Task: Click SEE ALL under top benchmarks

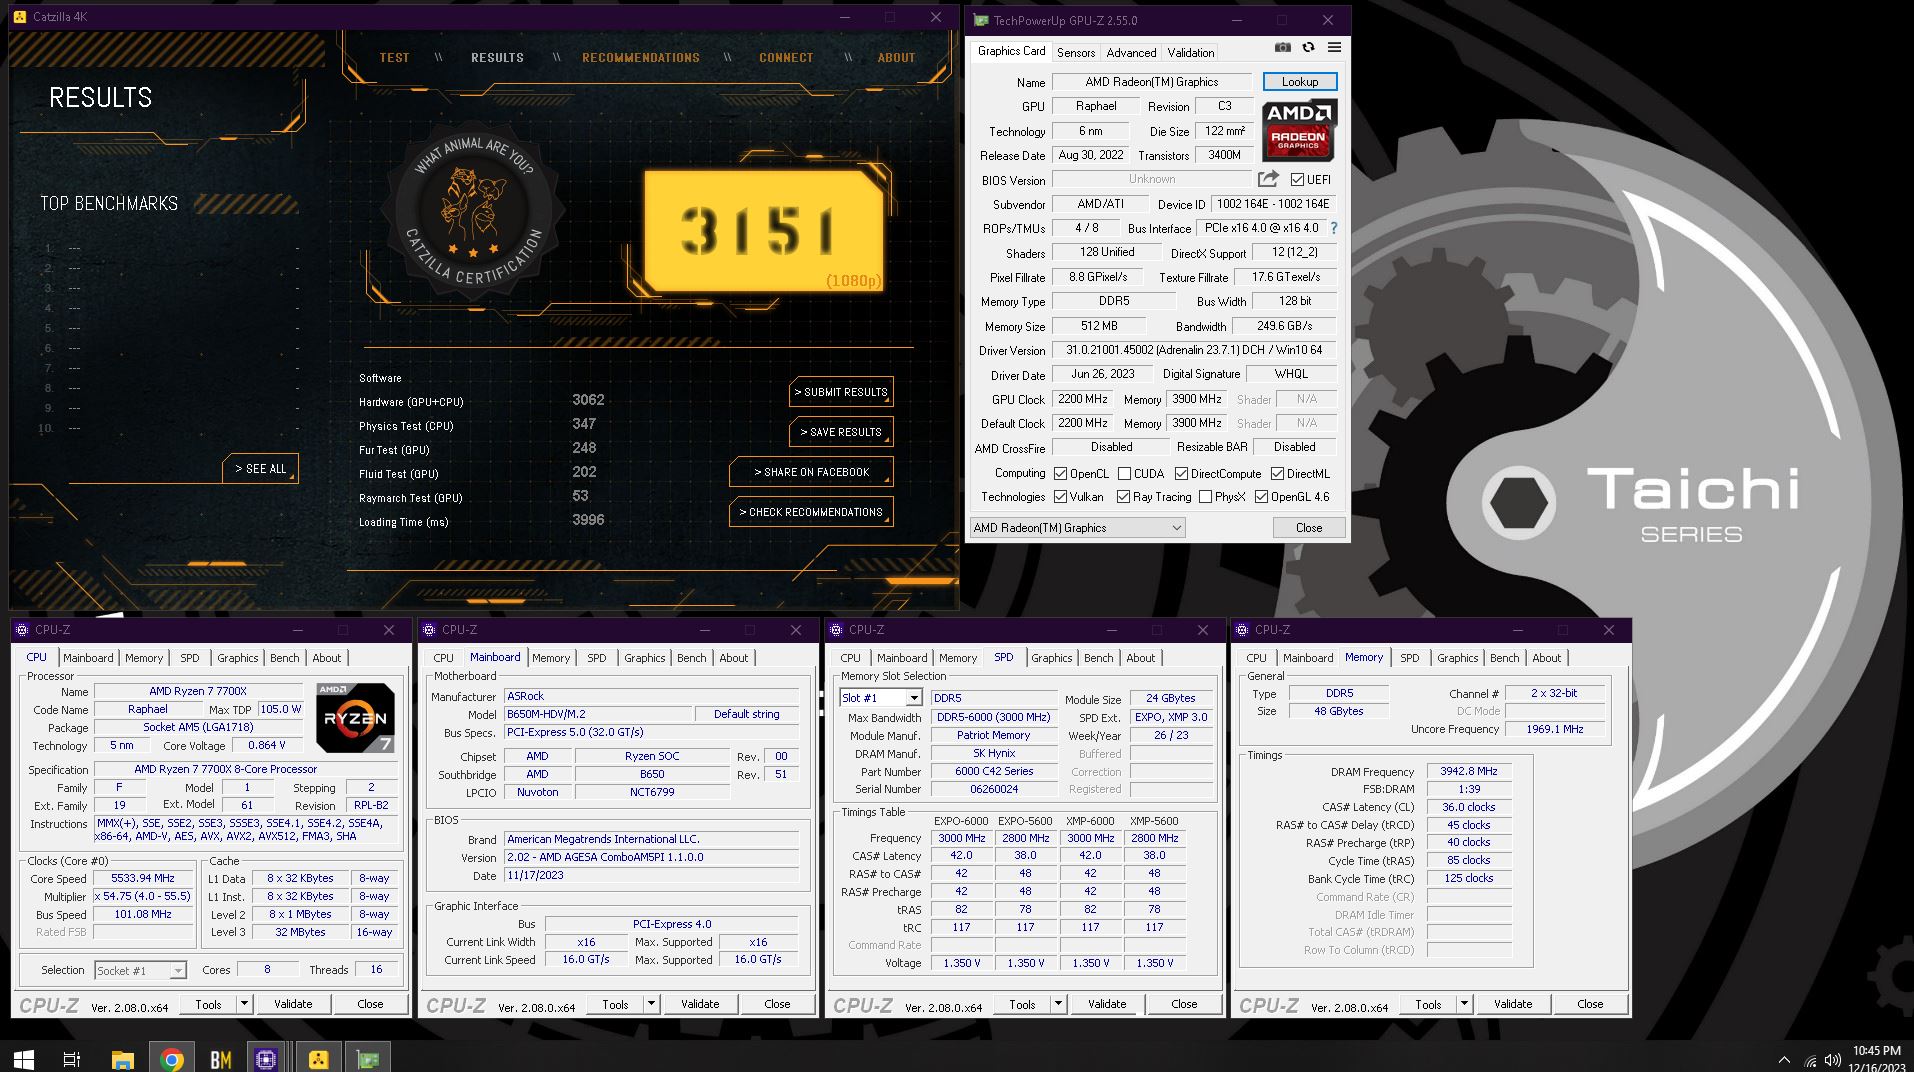Action: pyautogui.click(x=260, y=469)
